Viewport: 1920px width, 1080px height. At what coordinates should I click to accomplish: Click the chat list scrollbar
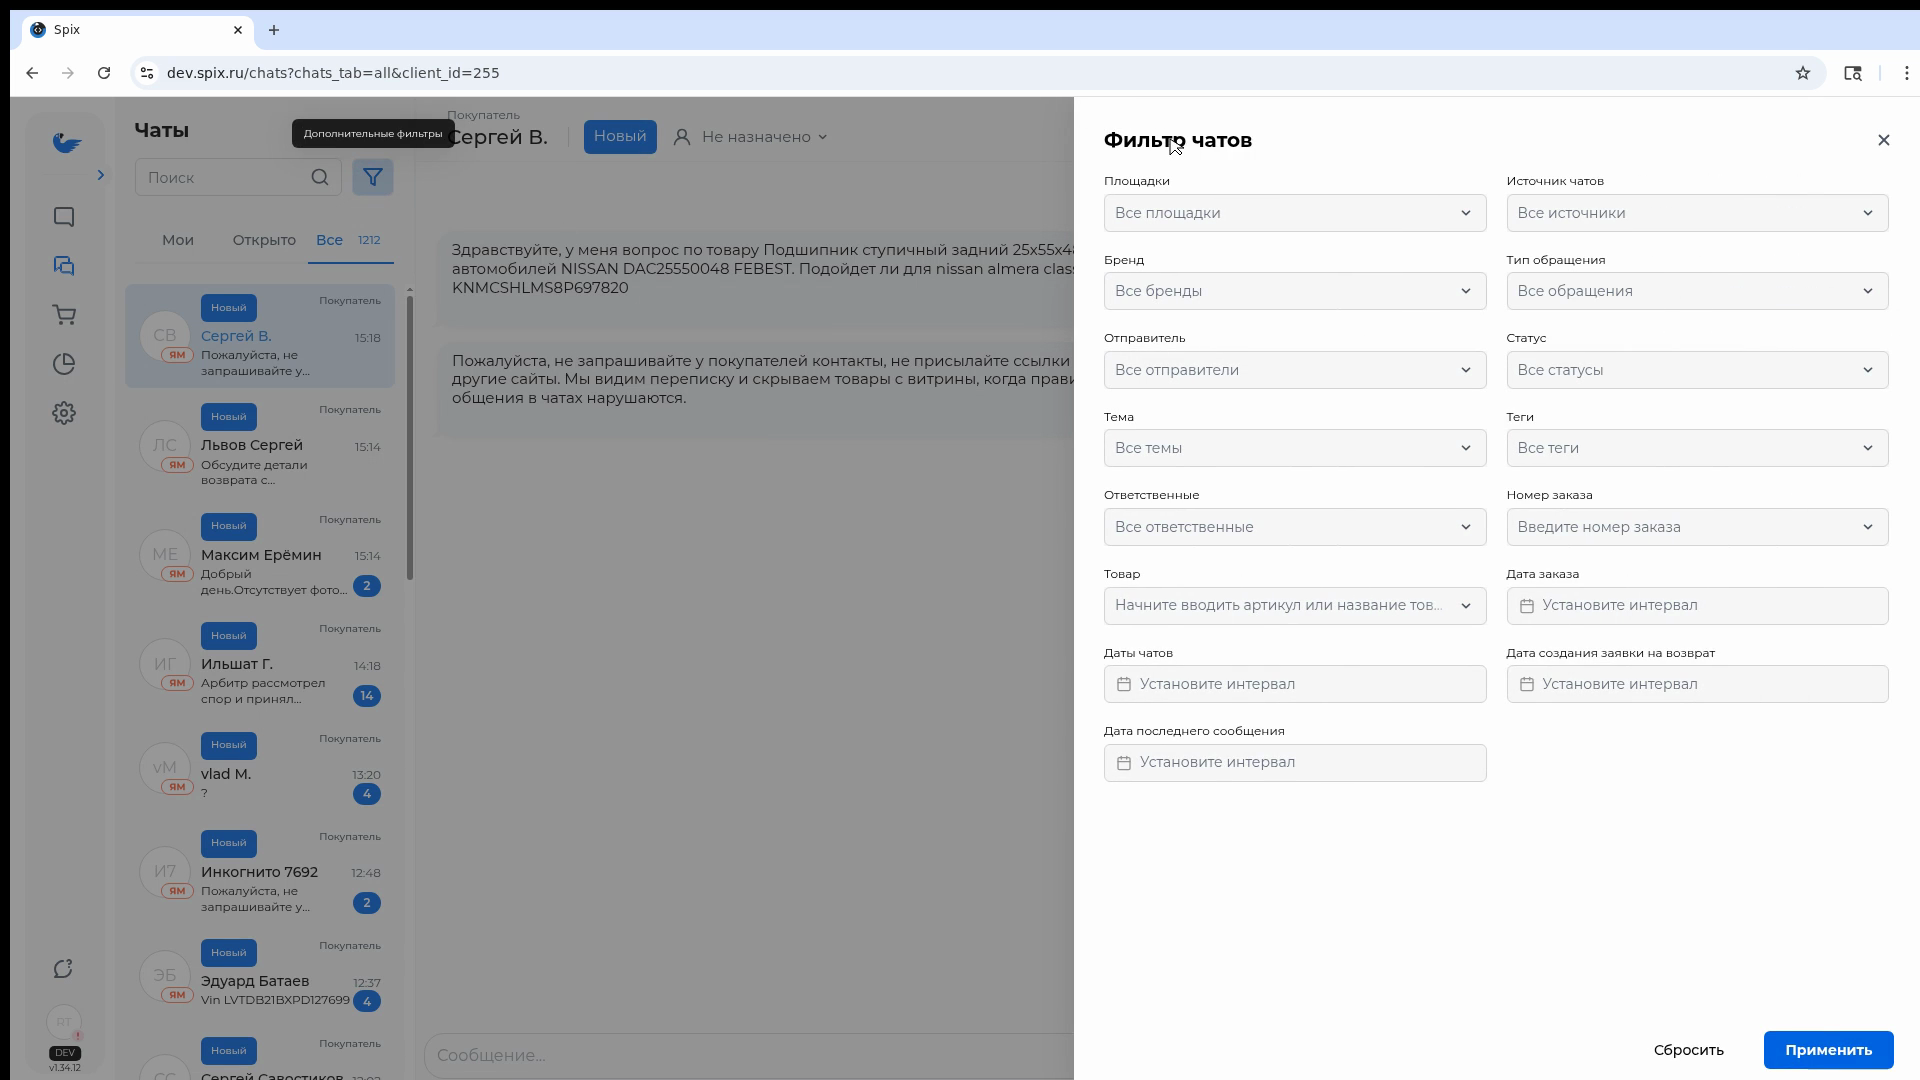[x=410, y=435]
